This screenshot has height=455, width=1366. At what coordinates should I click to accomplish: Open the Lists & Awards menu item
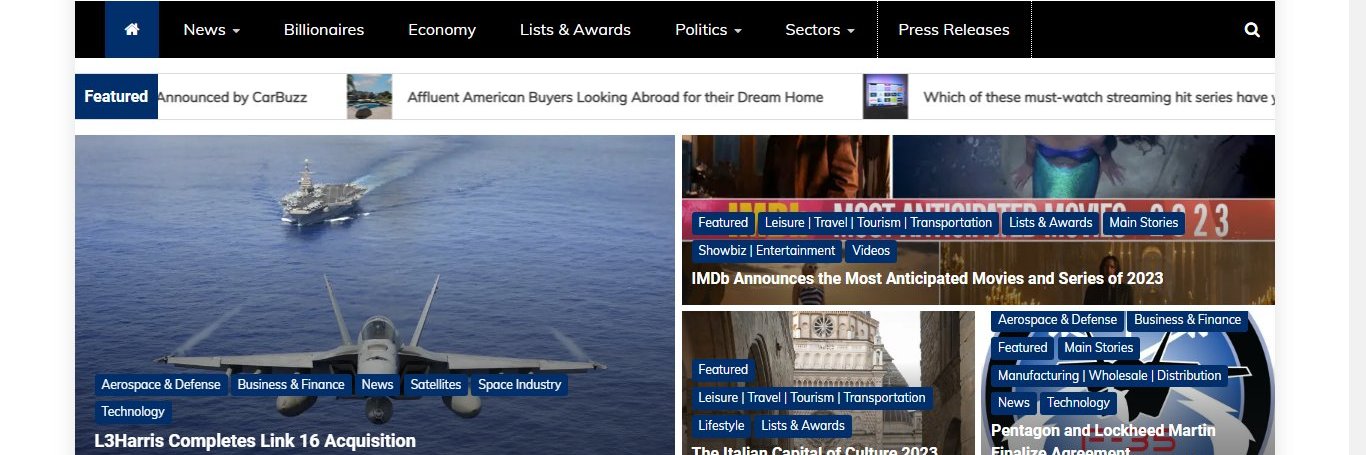pyautogui.click(x=575, y=30)
